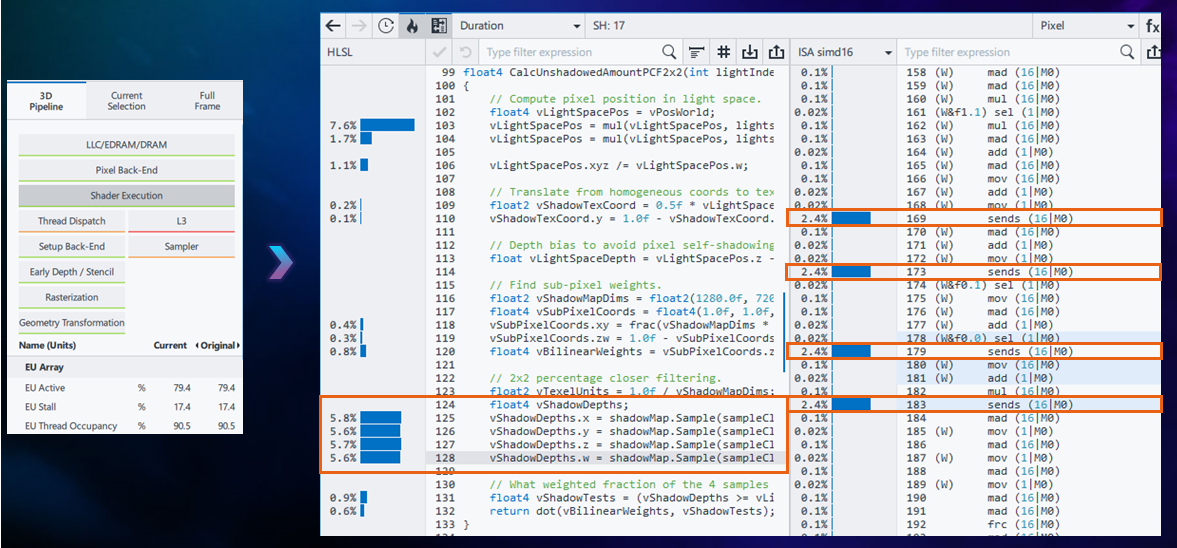Click the filter lines icon

[697, 52]
